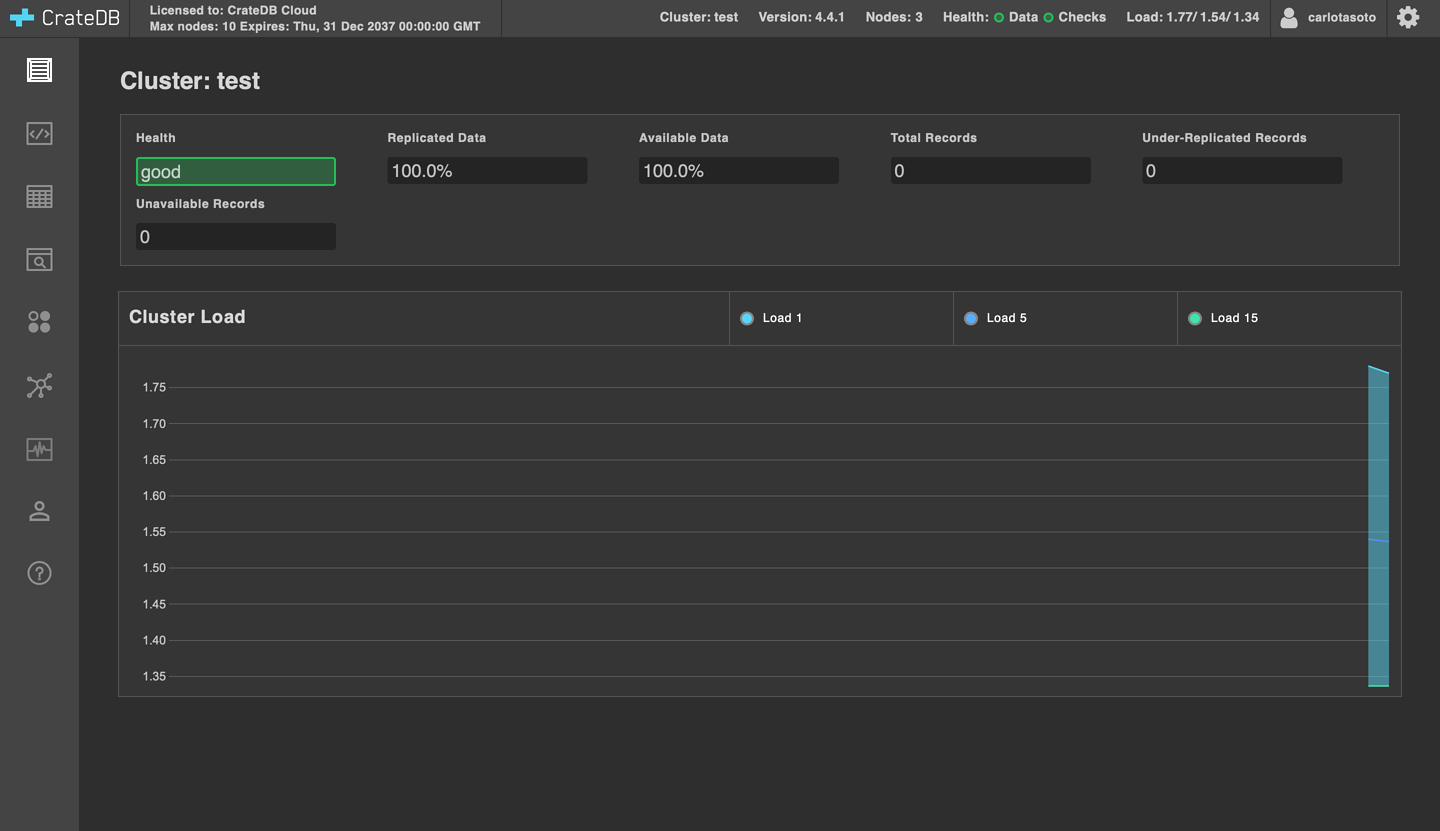This screenshot has height=831, width=1440.
Task: Click the 1.55 y-axis label
Action: 154,532
